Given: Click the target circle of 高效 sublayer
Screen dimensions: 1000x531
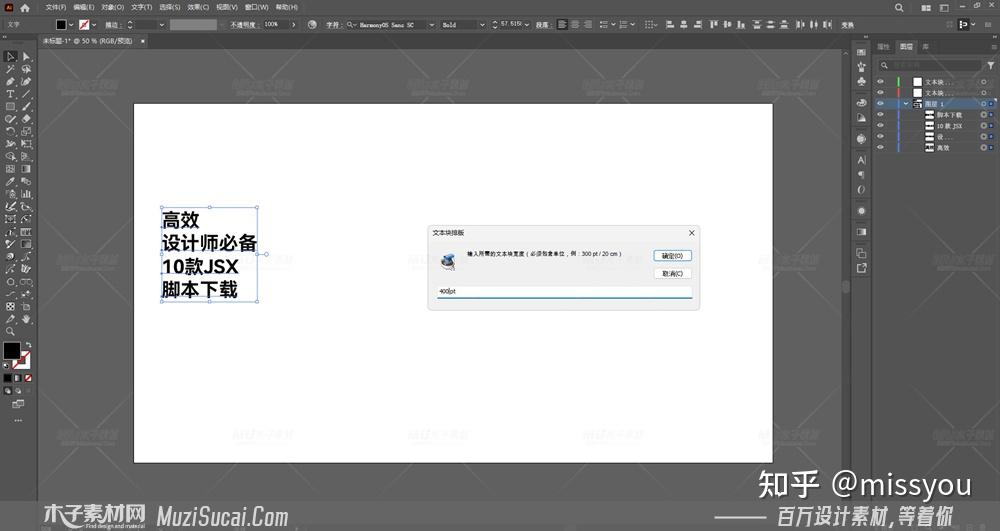Looking at the screenshot, I should [983, 147].
